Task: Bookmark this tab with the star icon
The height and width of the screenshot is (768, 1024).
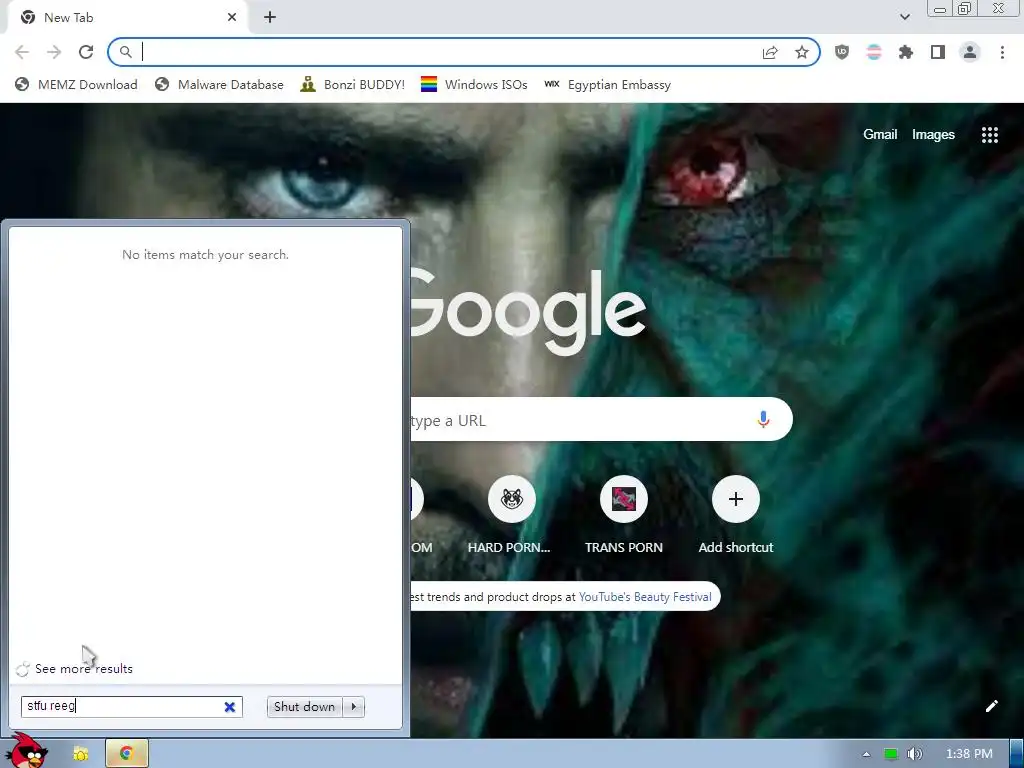Action: tap(802, 52)
